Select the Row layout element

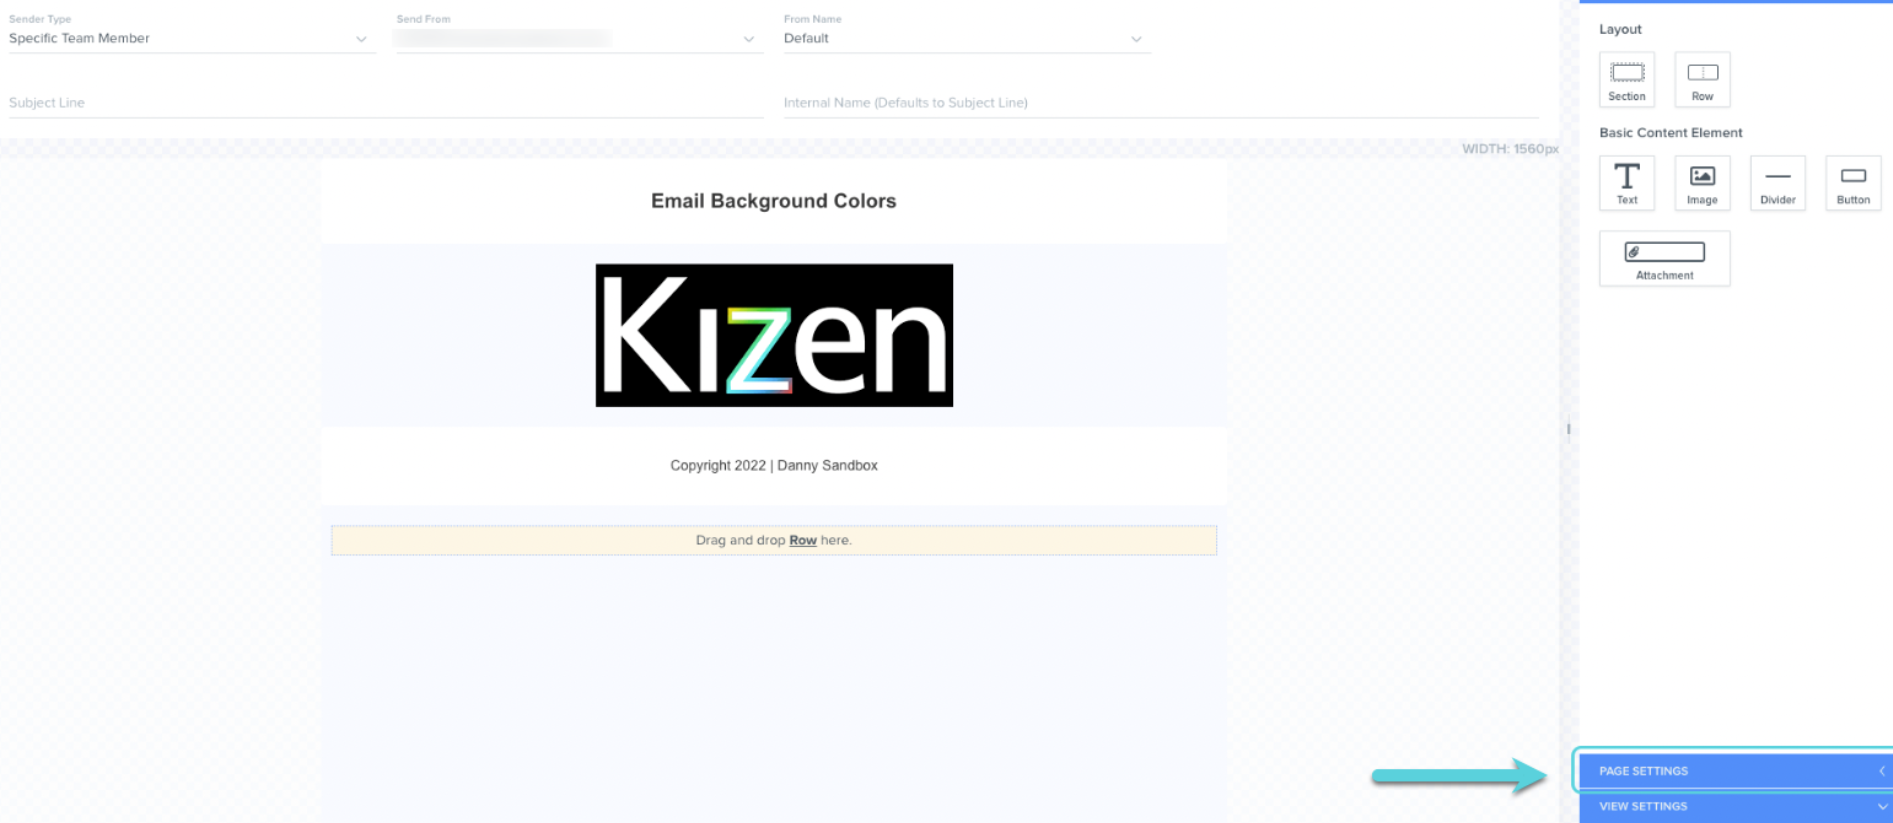pyautogui.click(x=1702, y=79)
